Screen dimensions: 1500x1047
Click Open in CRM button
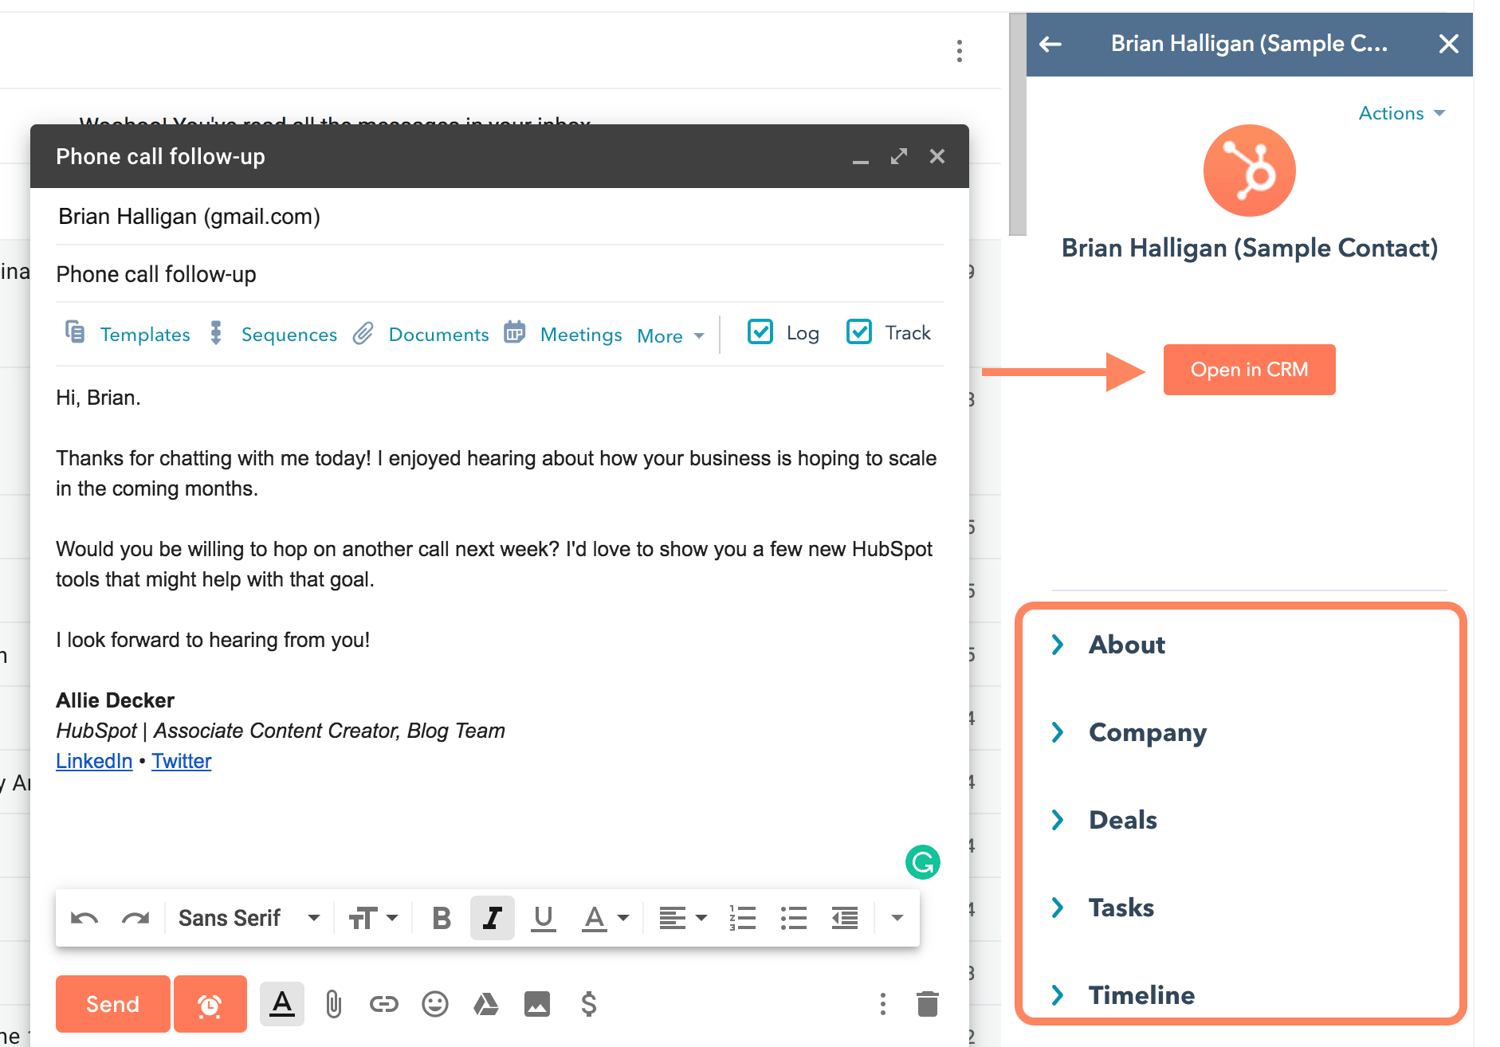pyautogui.click(x=1249, y=369)
